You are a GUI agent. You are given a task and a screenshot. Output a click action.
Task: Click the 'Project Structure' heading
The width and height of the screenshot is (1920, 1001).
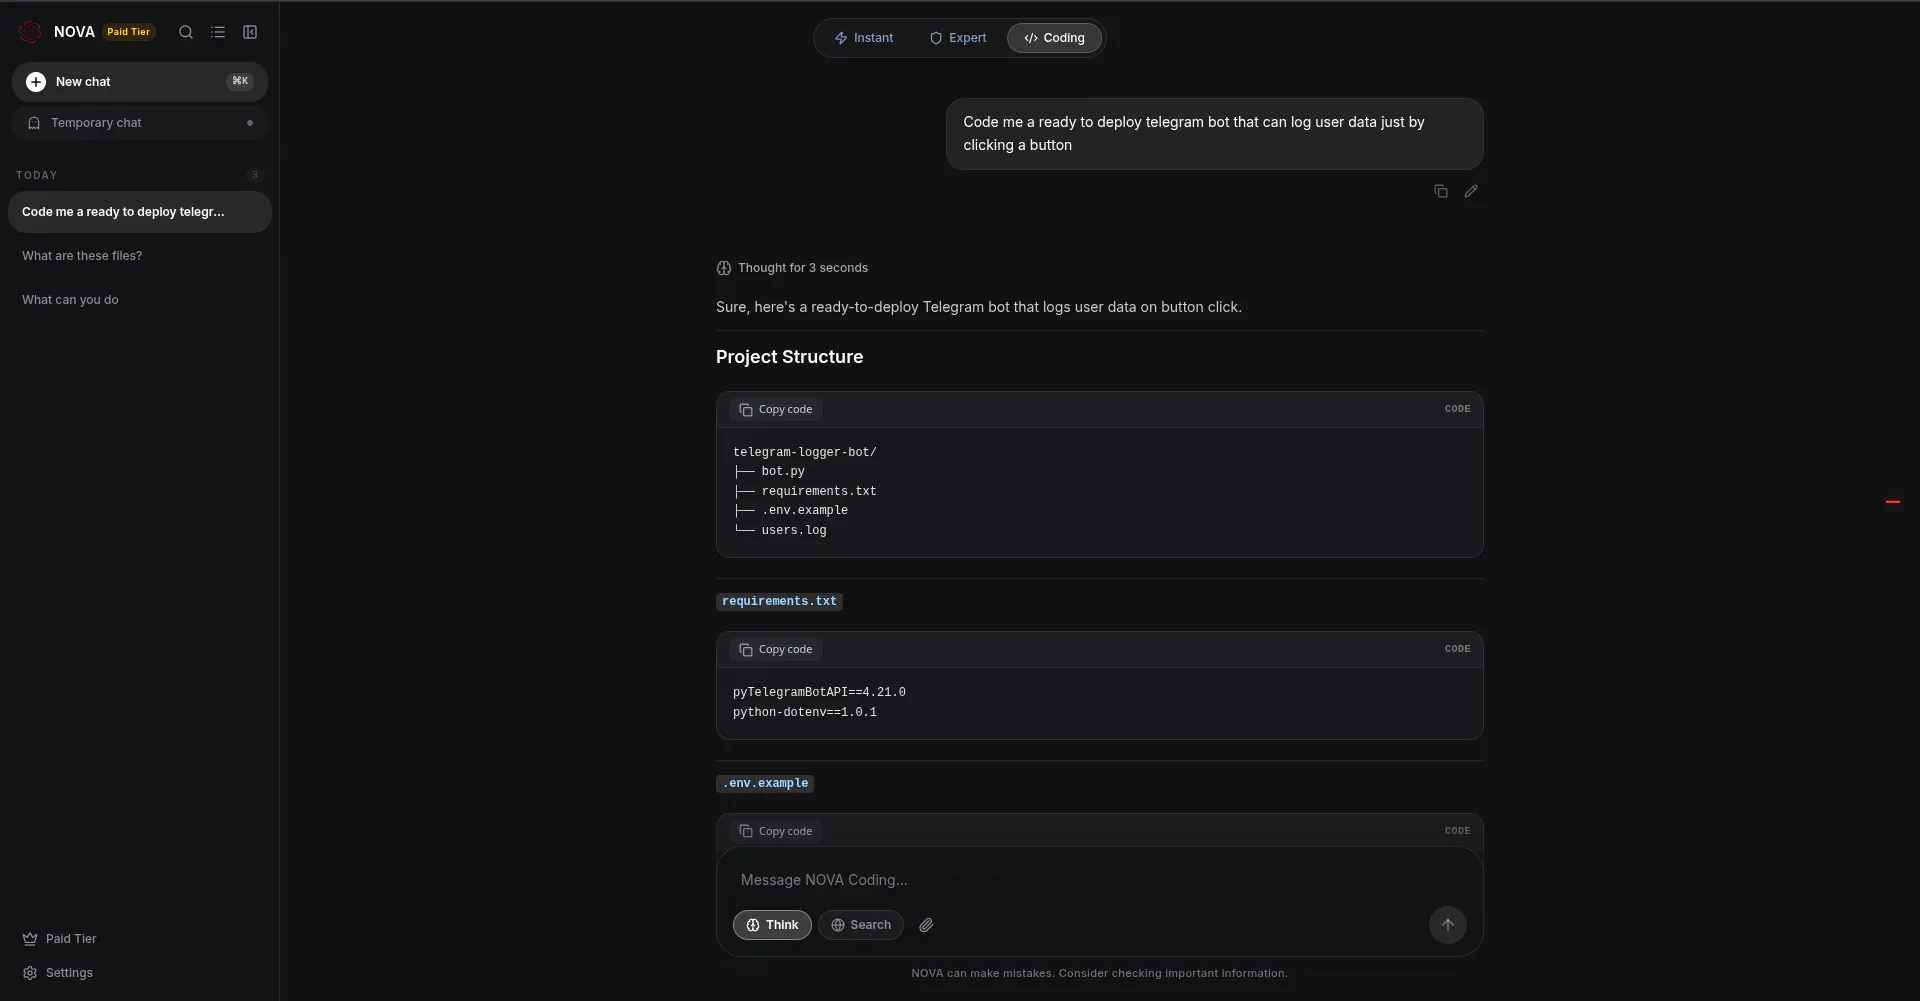789,357
